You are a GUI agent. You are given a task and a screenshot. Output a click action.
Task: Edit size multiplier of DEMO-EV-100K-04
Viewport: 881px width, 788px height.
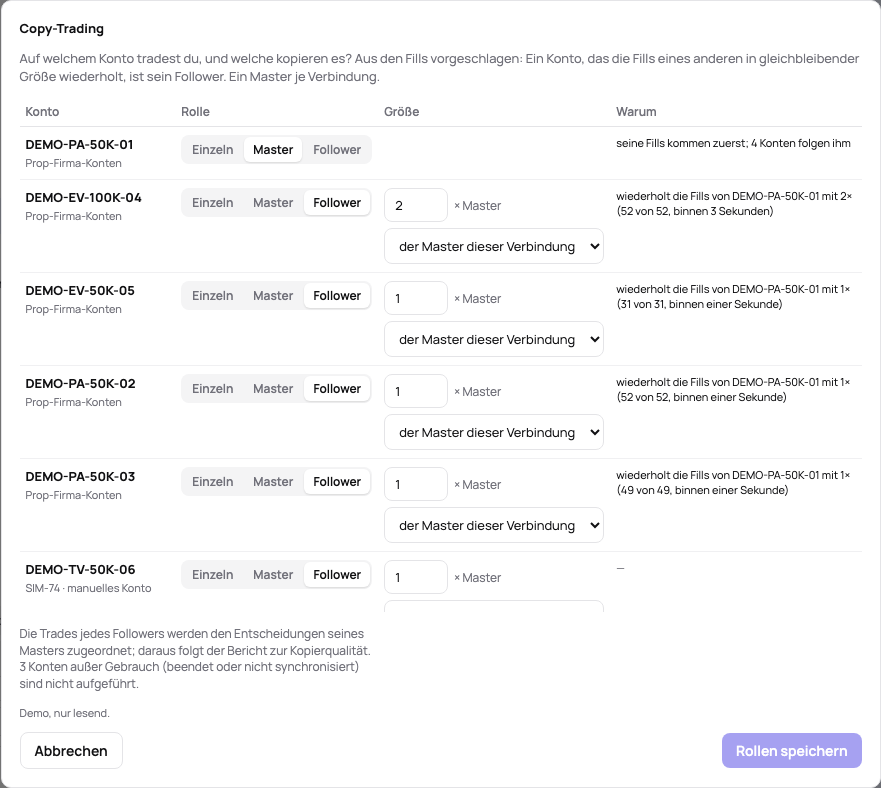tap(416, 205)
